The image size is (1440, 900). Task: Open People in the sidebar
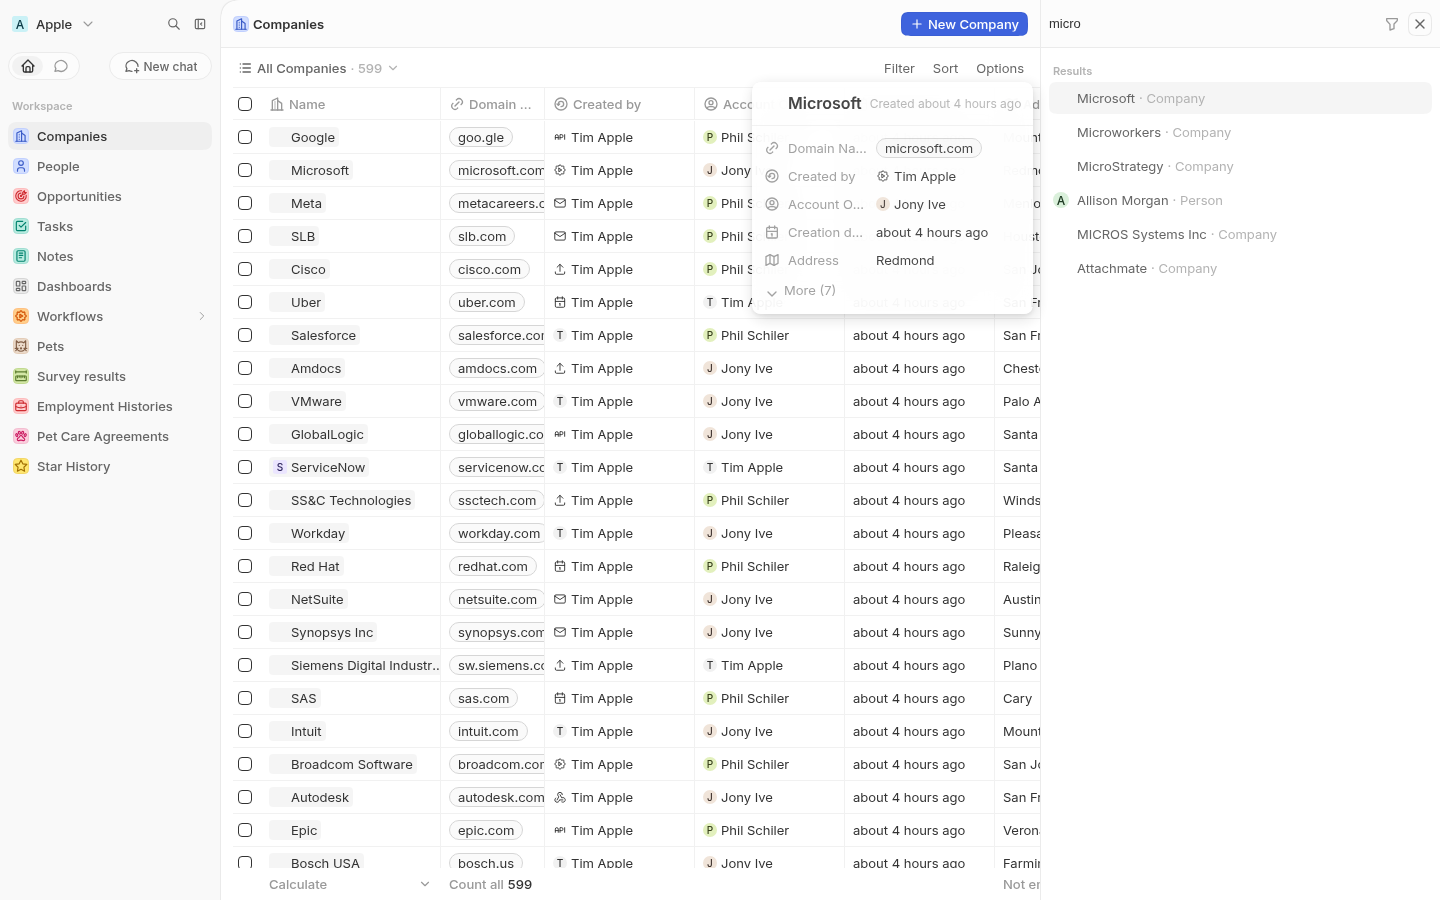pyautogui.click(x=110, y=166)
